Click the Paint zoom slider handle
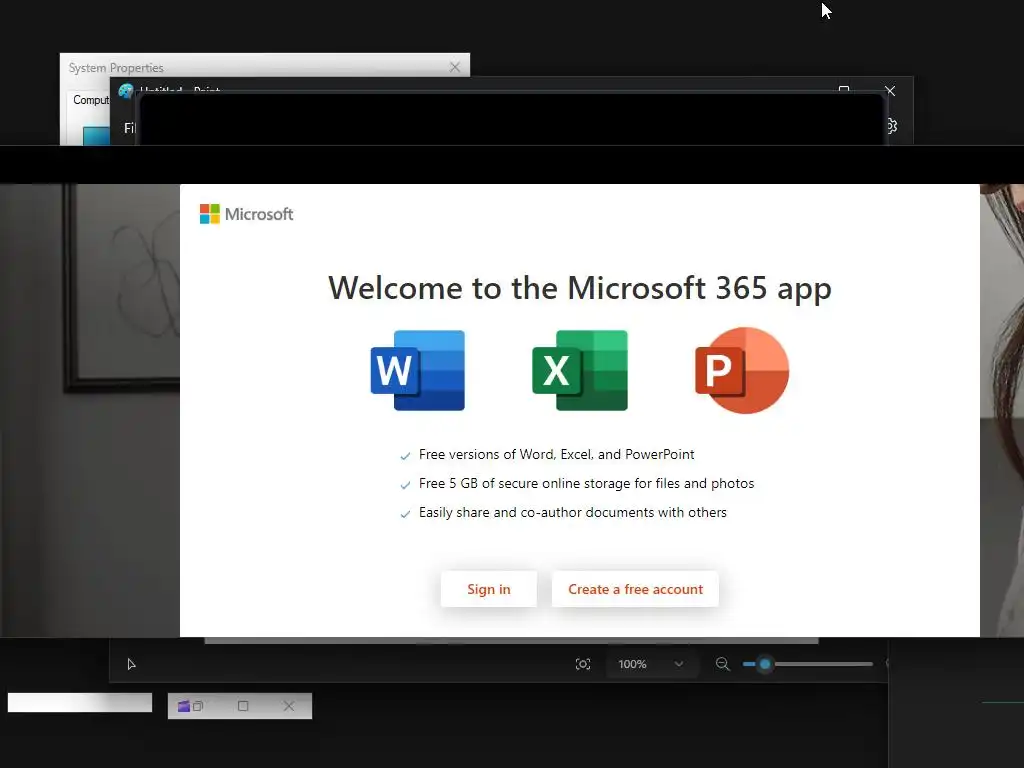The height and width of the screenshot is (768, 1024). coord(765,664)
